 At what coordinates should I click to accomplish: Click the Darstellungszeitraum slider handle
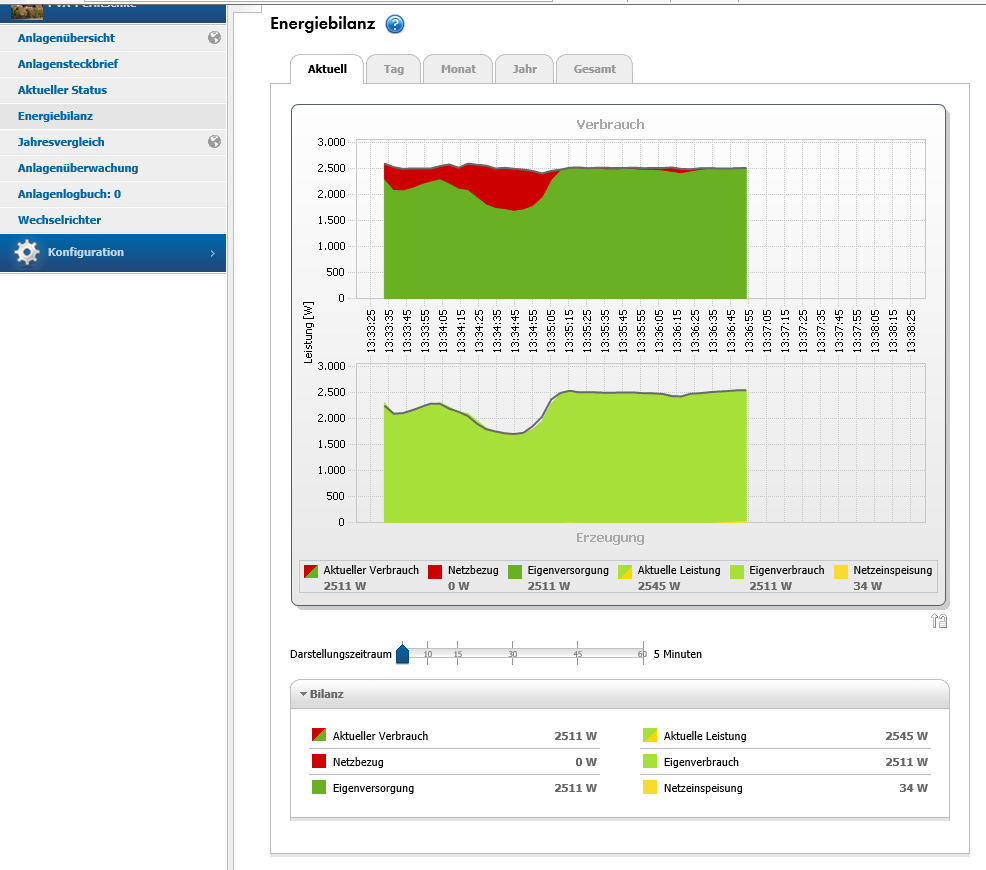tap(403, 654)
